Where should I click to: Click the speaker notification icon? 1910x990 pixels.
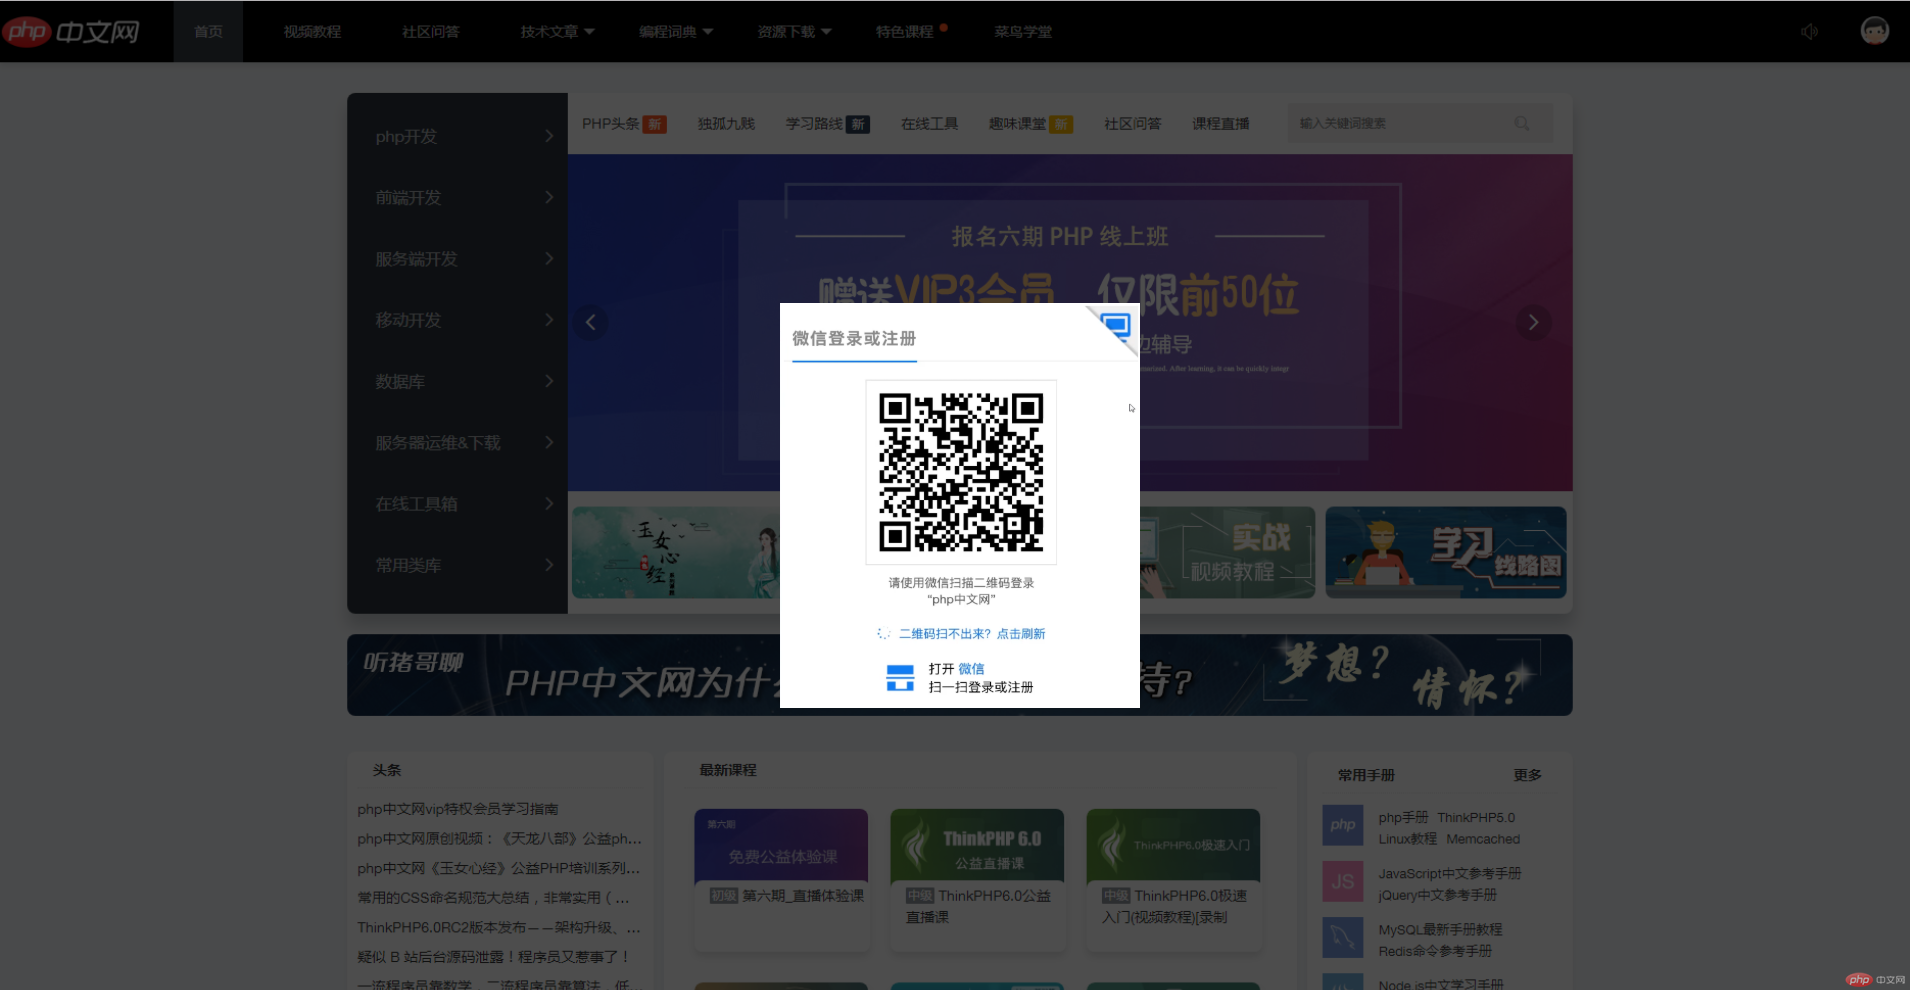point(1809,32)
